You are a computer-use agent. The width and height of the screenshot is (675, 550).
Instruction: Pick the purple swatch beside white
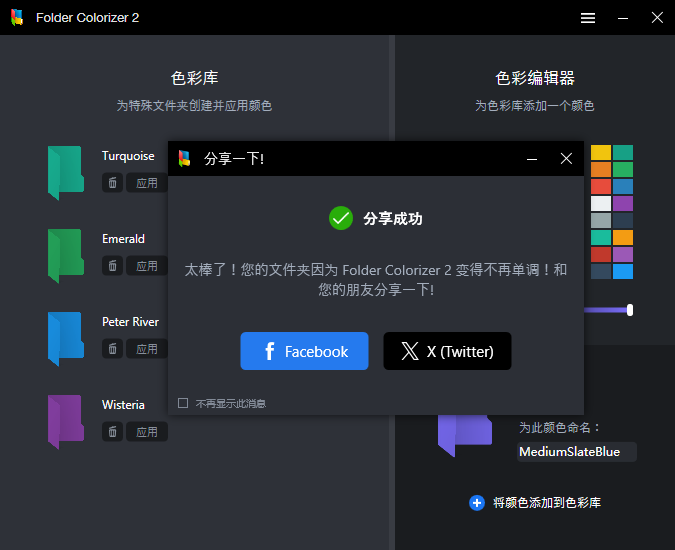(623, 204)
